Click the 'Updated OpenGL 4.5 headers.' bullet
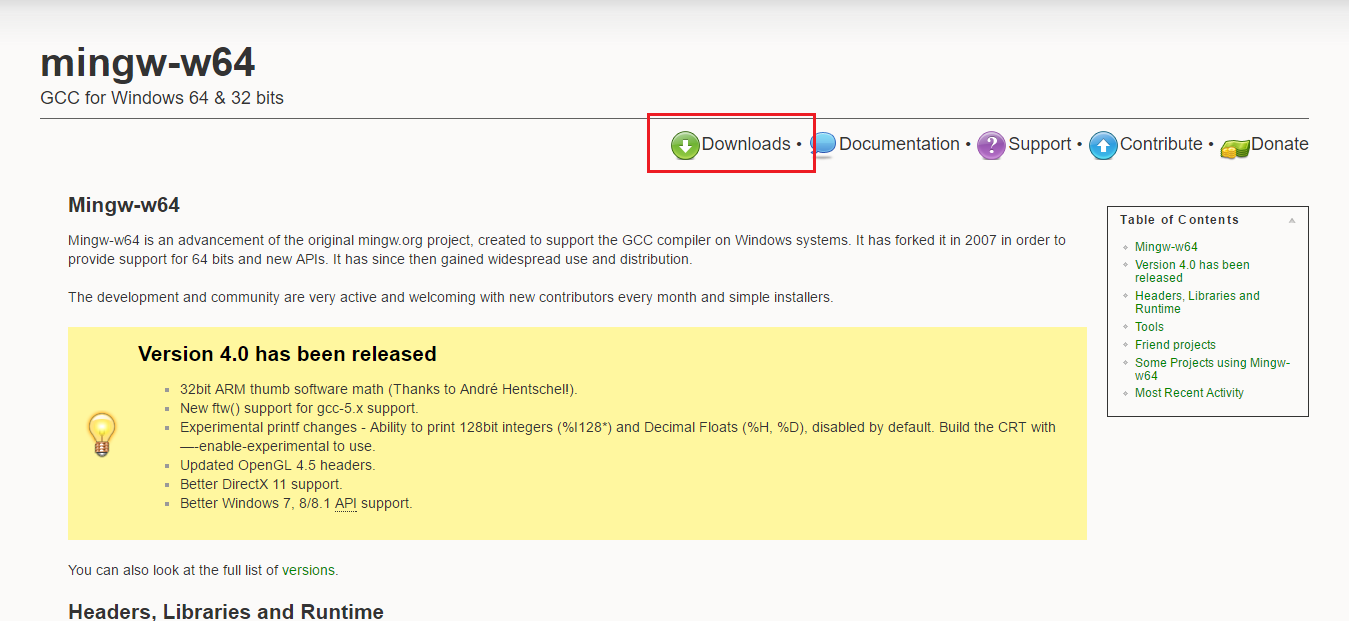 coord(278,465)
